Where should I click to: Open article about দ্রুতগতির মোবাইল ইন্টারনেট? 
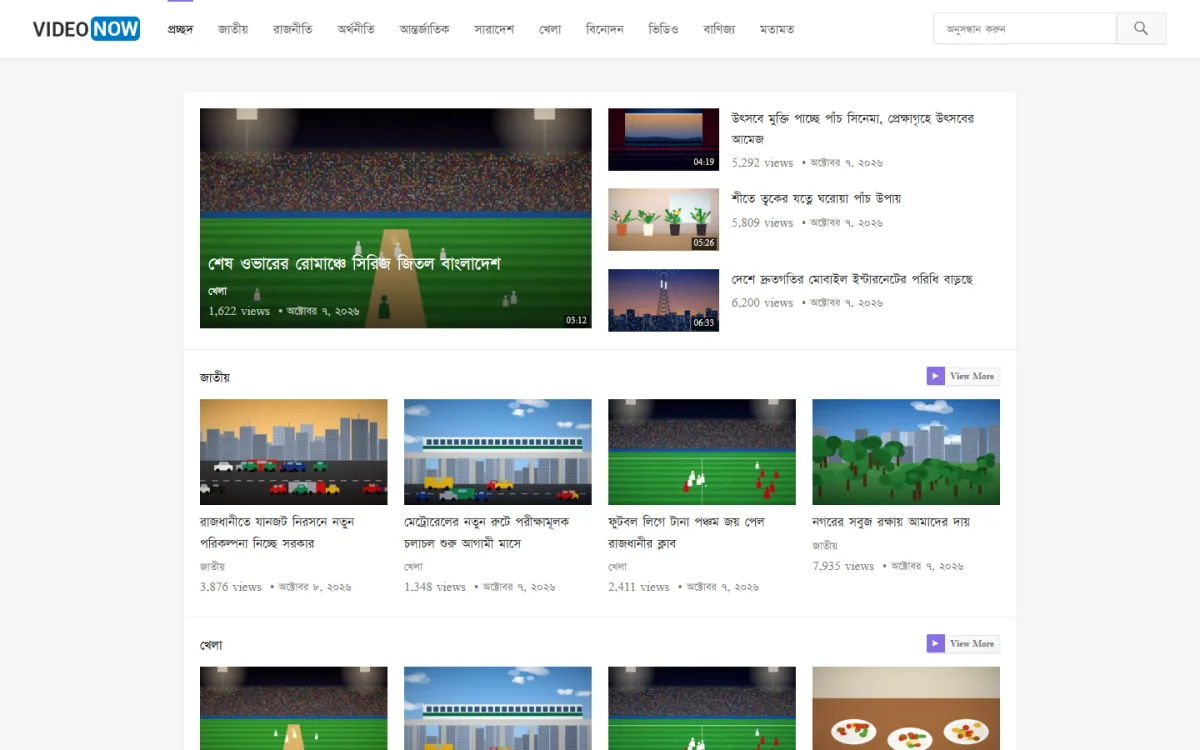852,278
